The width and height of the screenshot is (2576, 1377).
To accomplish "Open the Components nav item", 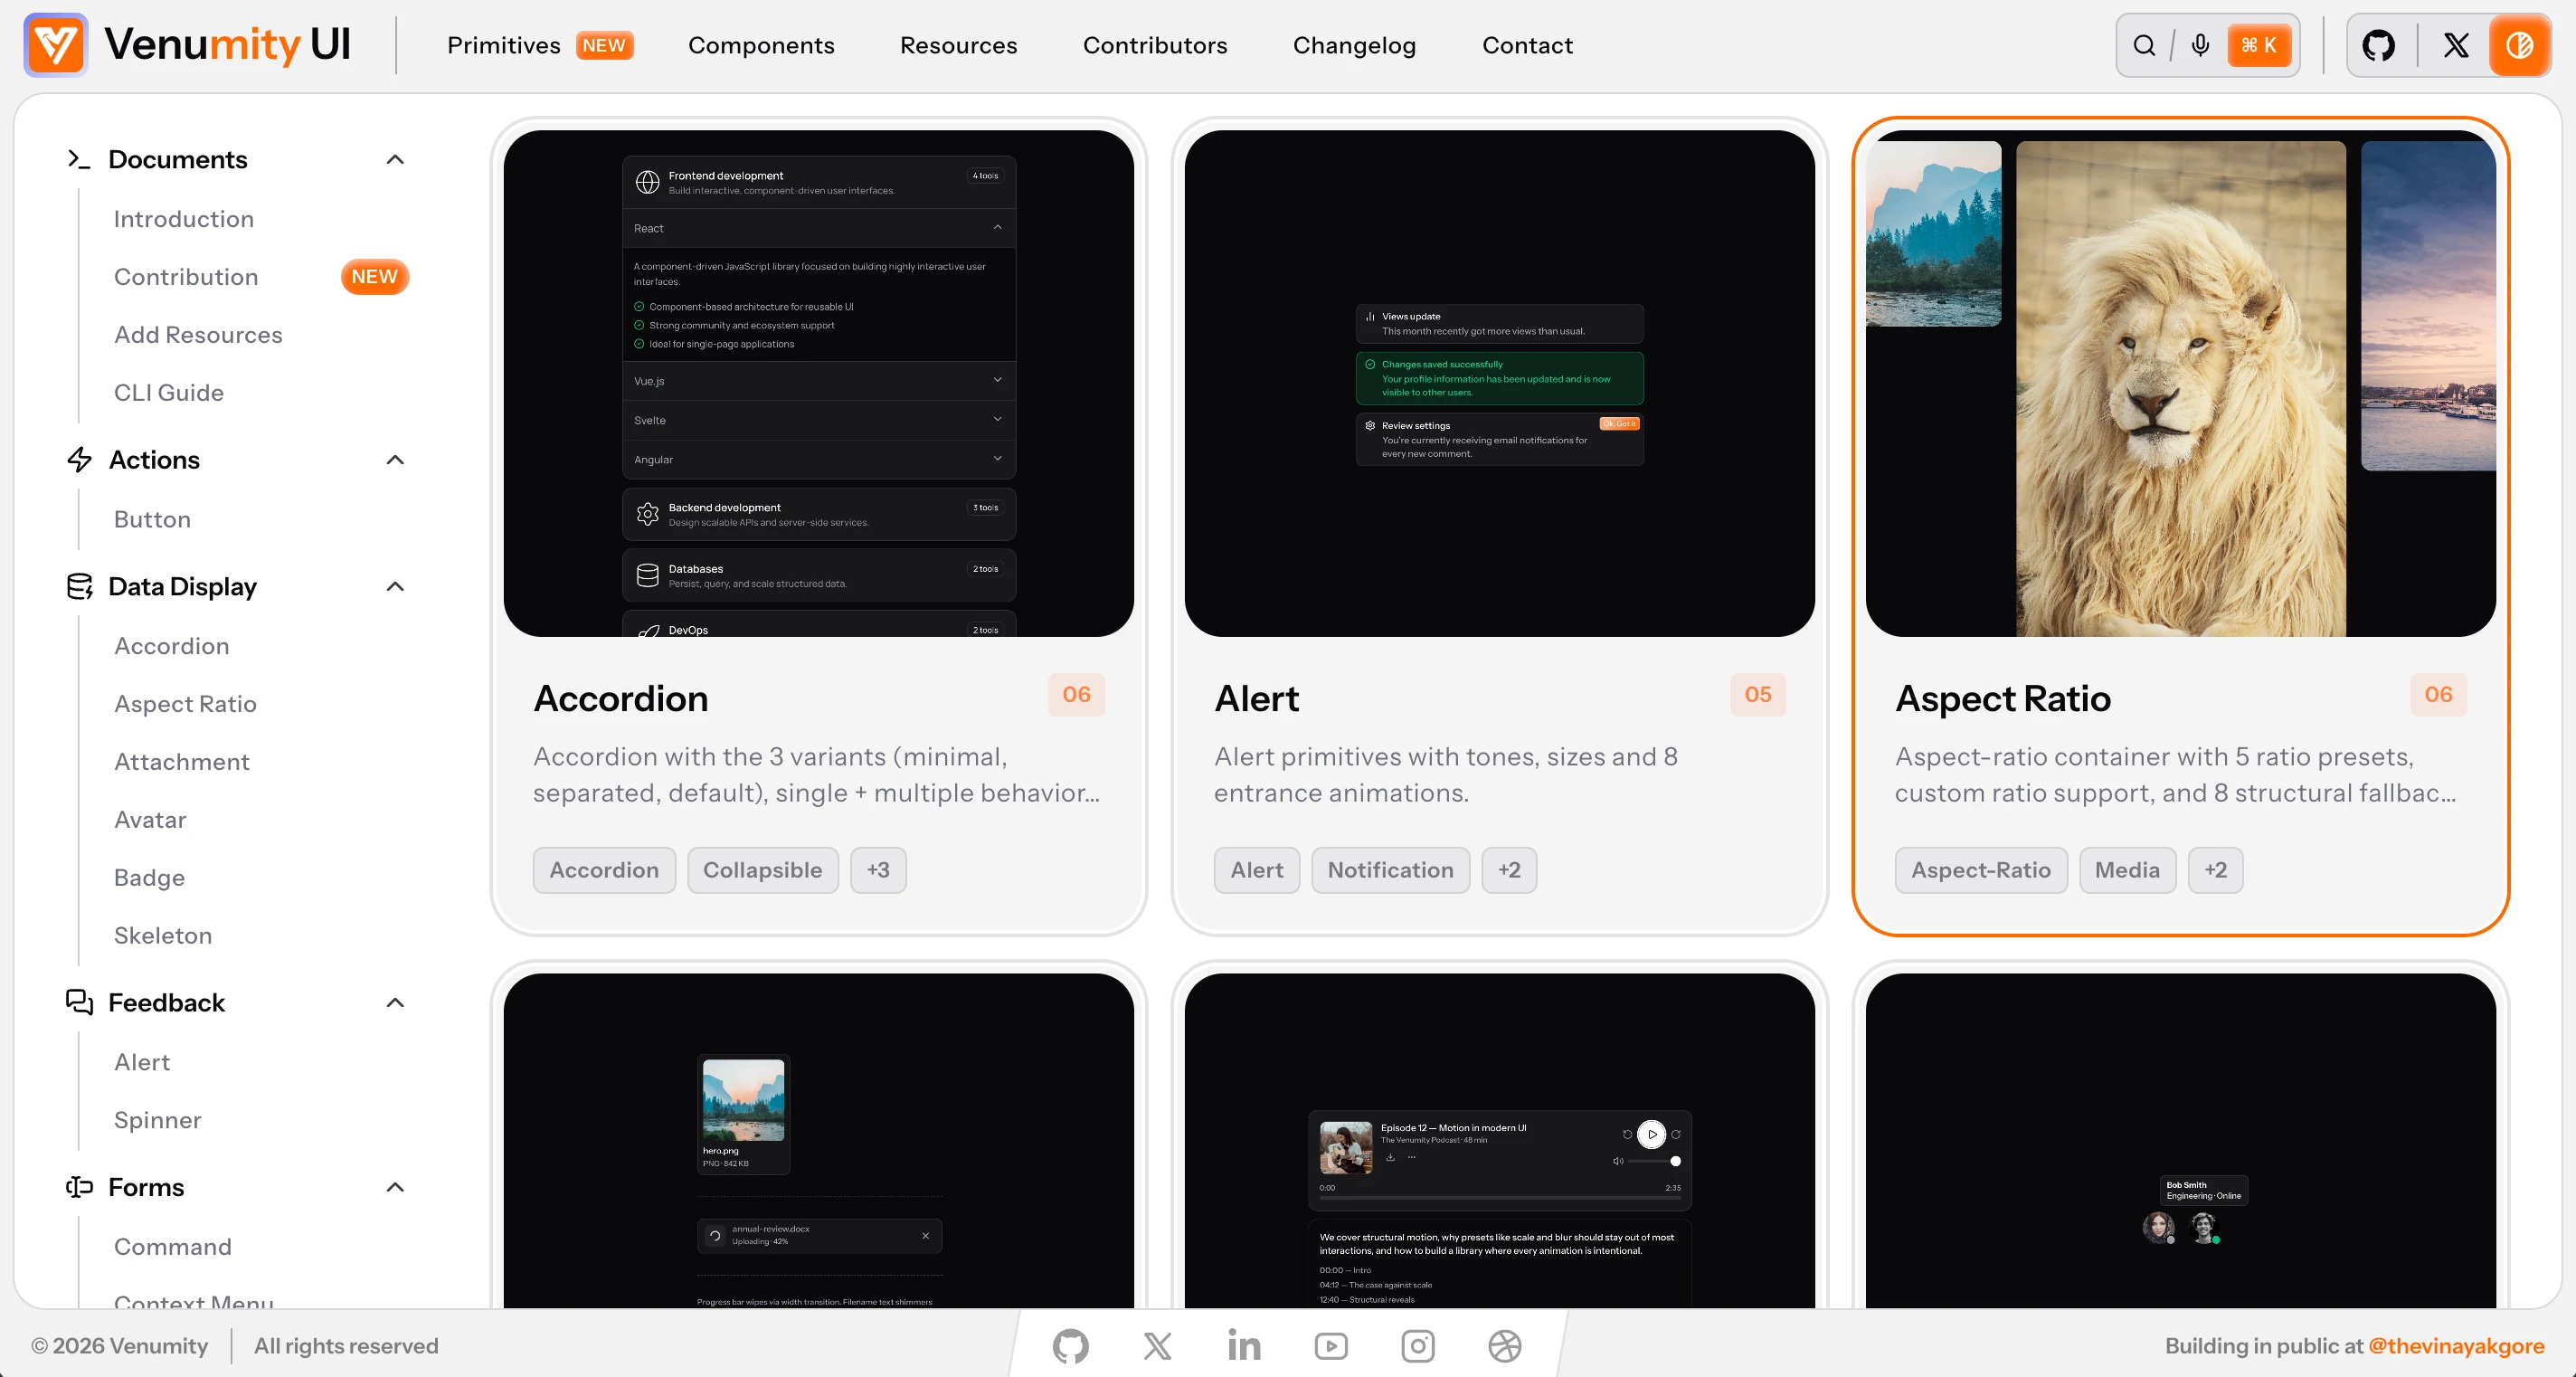I will click(x=761, y=45).
